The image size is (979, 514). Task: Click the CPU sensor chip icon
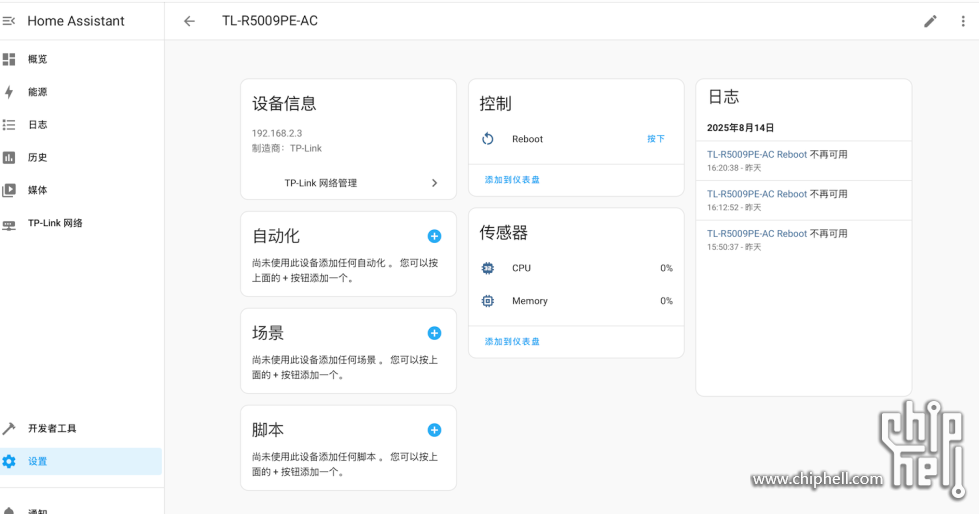[x=488, y=268]
